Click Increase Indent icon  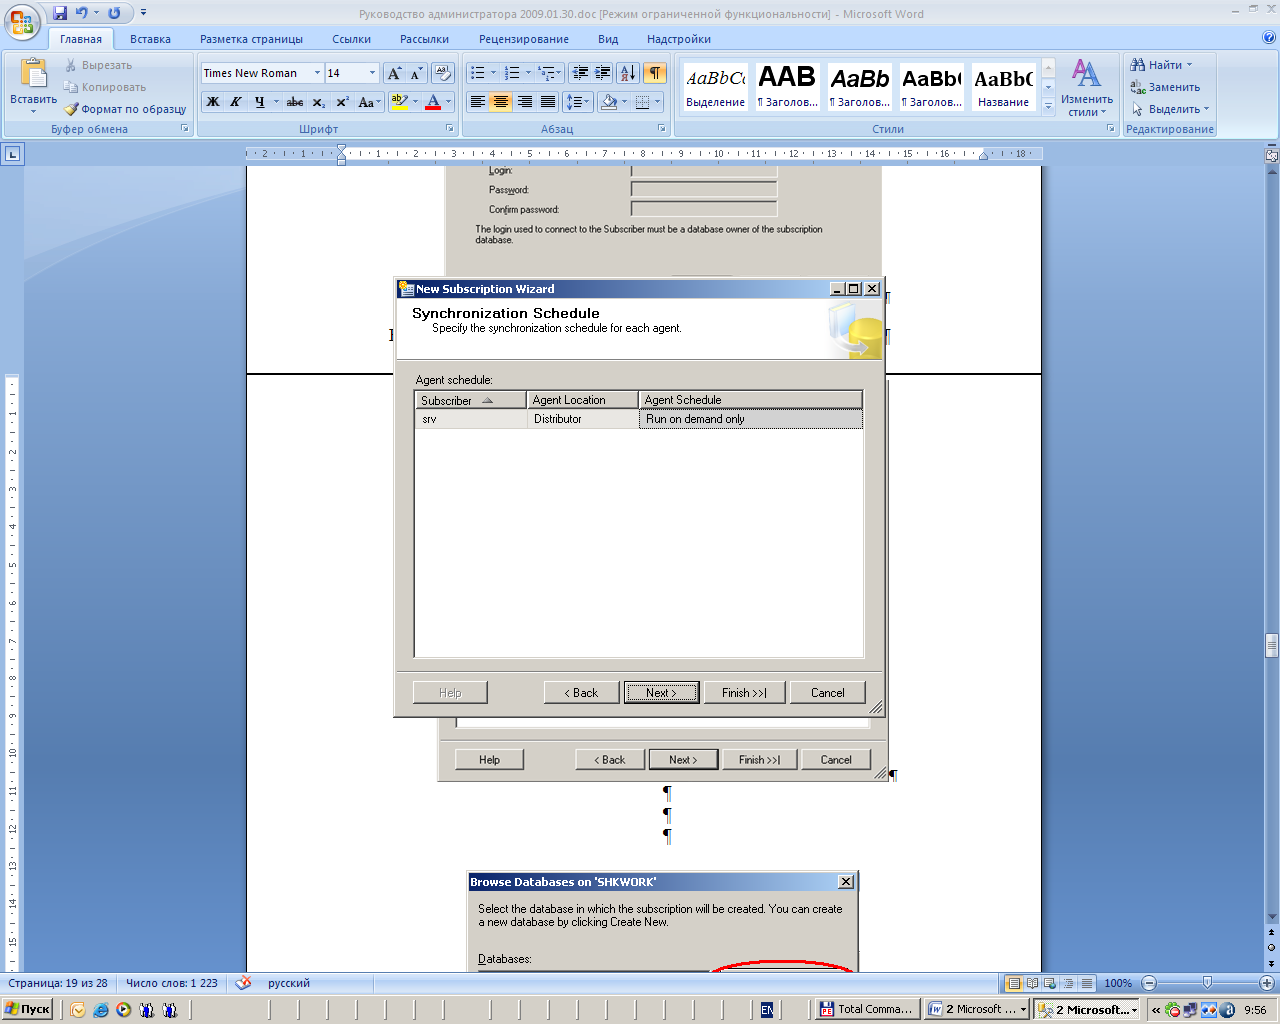tap(603, 73)
